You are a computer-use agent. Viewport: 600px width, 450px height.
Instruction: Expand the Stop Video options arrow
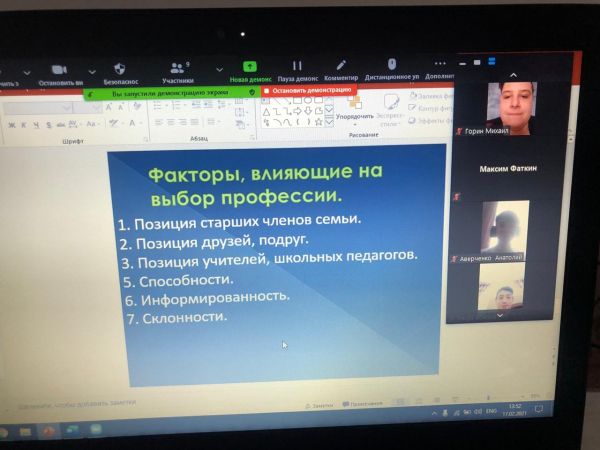pos(92,72)
